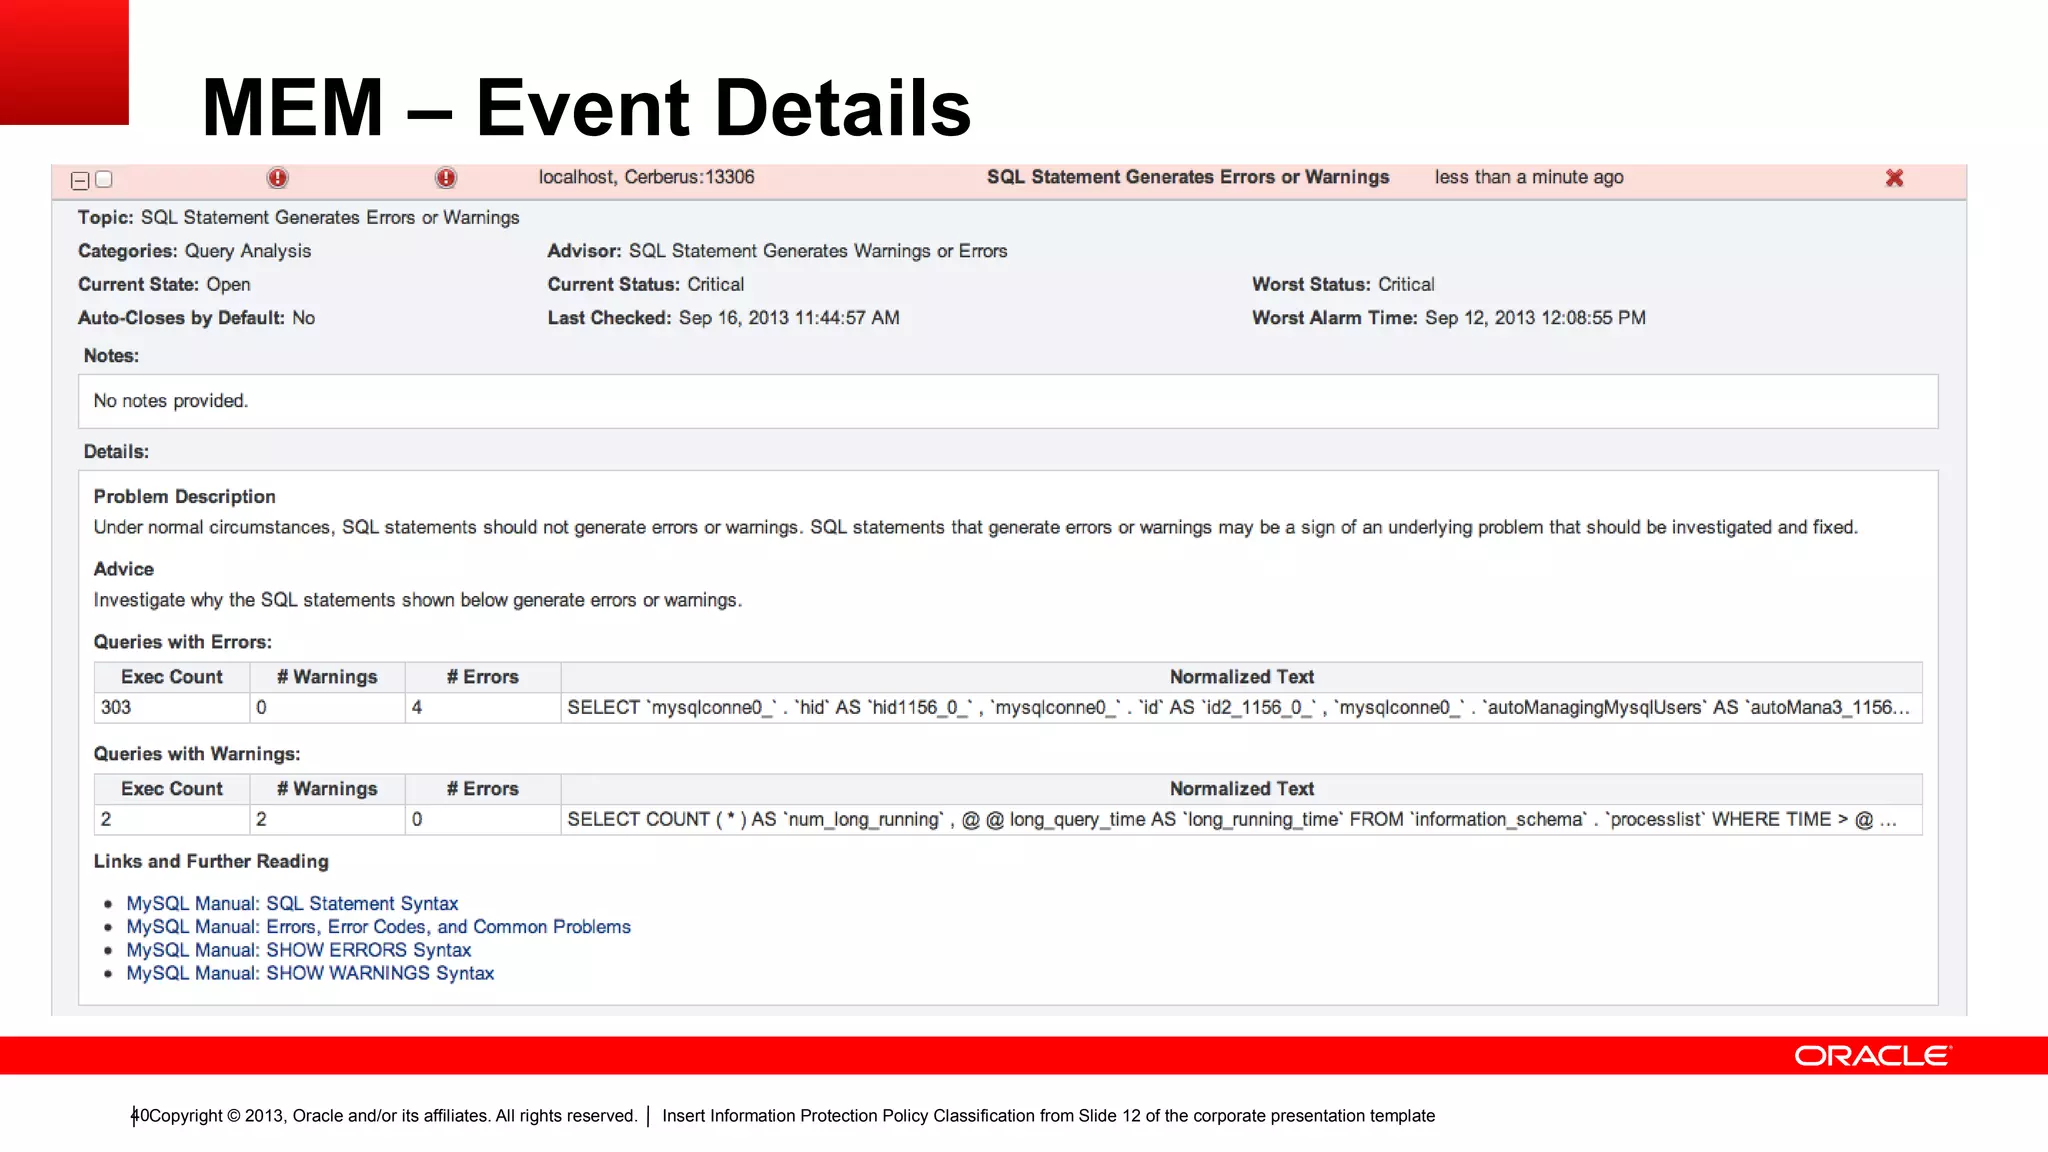Viewport: 2048px width, 1152px height.
Task: Click # Warnings header in Queries with Warnings table
Action: [x=327, y=789]
